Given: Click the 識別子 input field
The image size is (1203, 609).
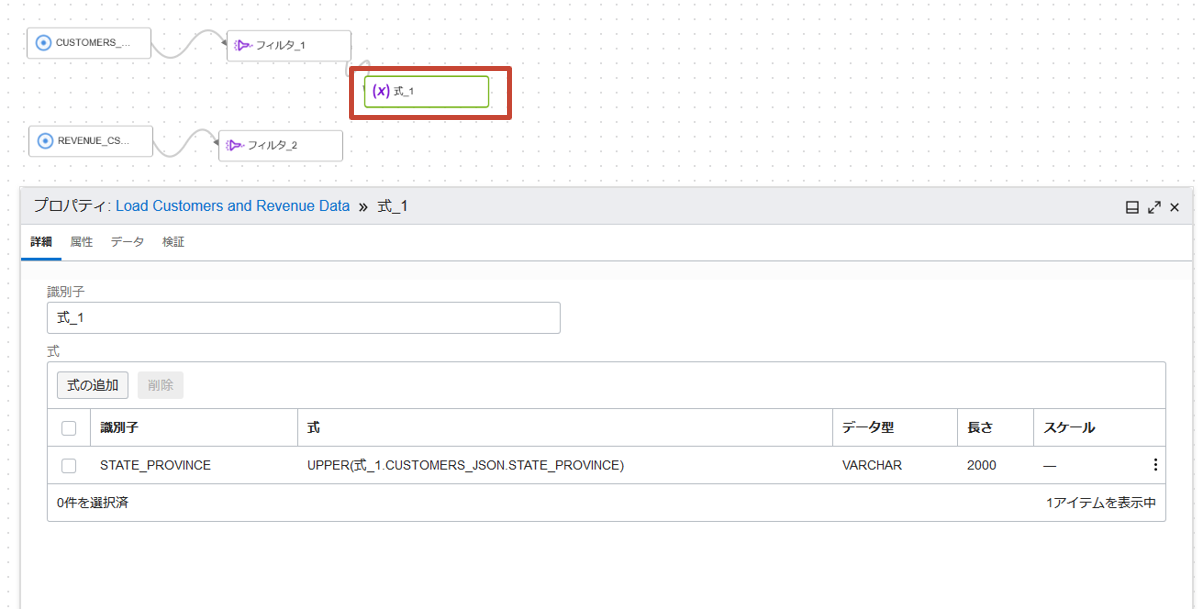Looking at the screenshot, I should click(303, 318).
